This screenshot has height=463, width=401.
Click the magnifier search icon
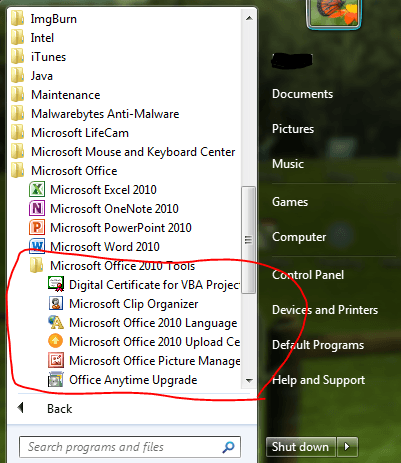coord(228,447)
